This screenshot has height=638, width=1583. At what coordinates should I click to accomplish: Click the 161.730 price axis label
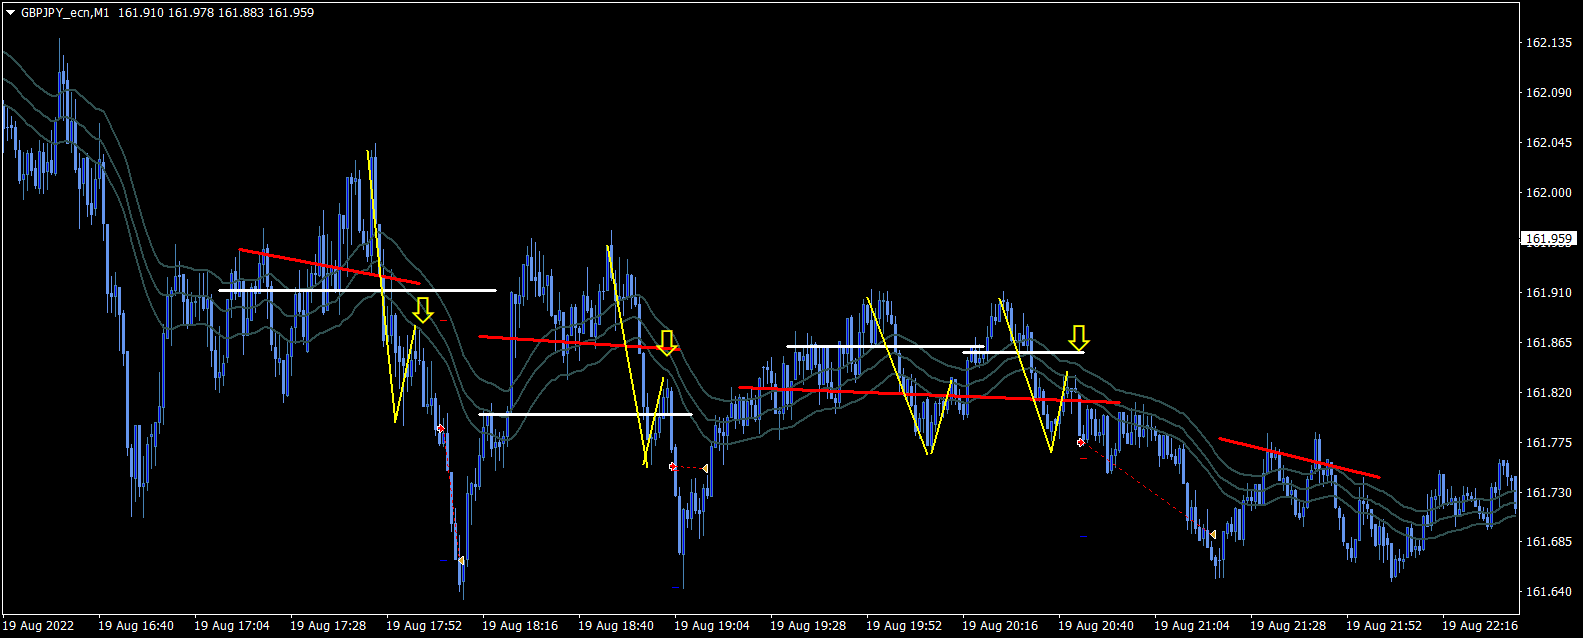point(1549,493)
